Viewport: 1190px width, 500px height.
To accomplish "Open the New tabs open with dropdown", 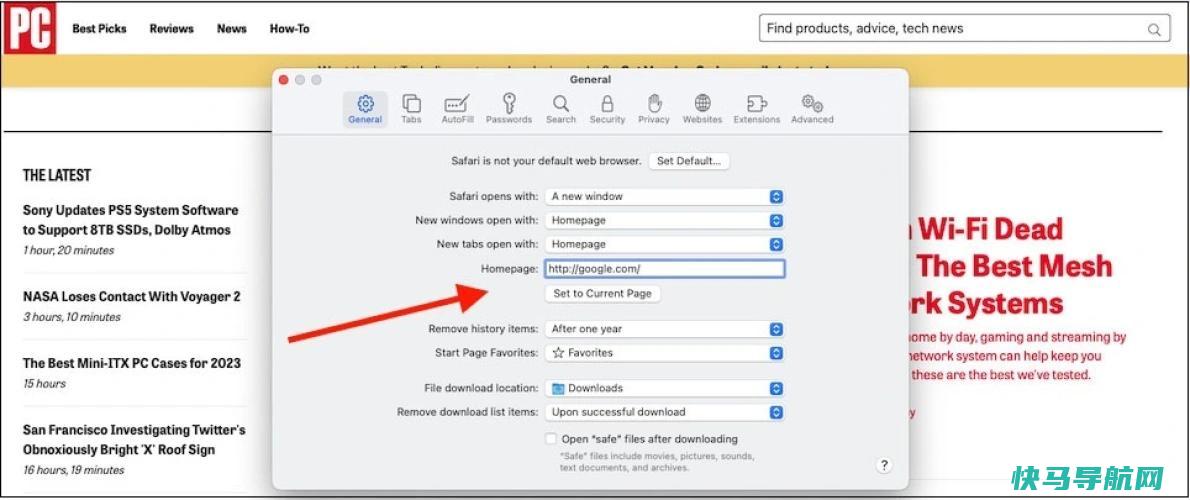I will [664, 244].
